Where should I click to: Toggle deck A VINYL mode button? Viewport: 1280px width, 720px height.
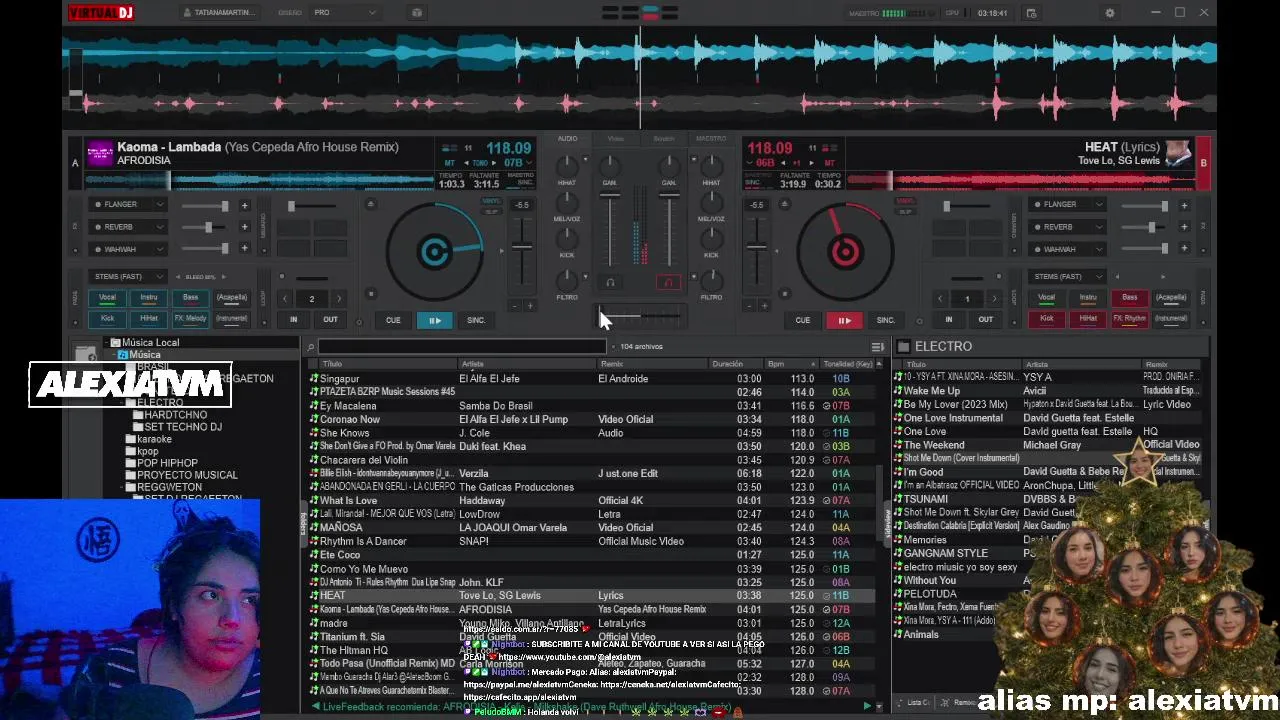pos(491,201)
